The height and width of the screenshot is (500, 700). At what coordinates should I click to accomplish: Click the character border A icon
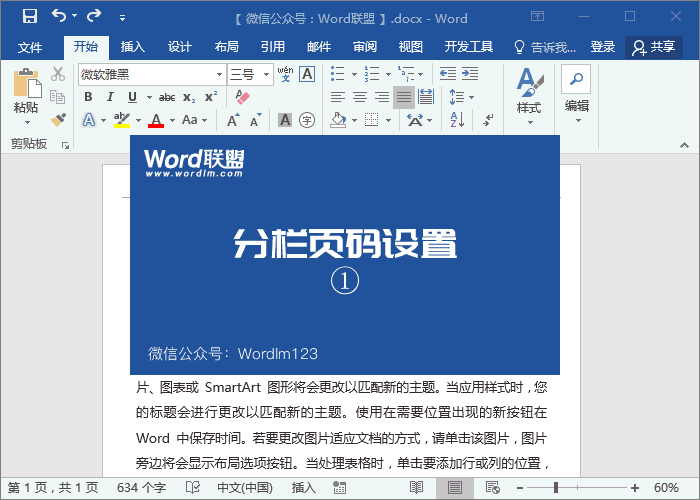point(307,74)
